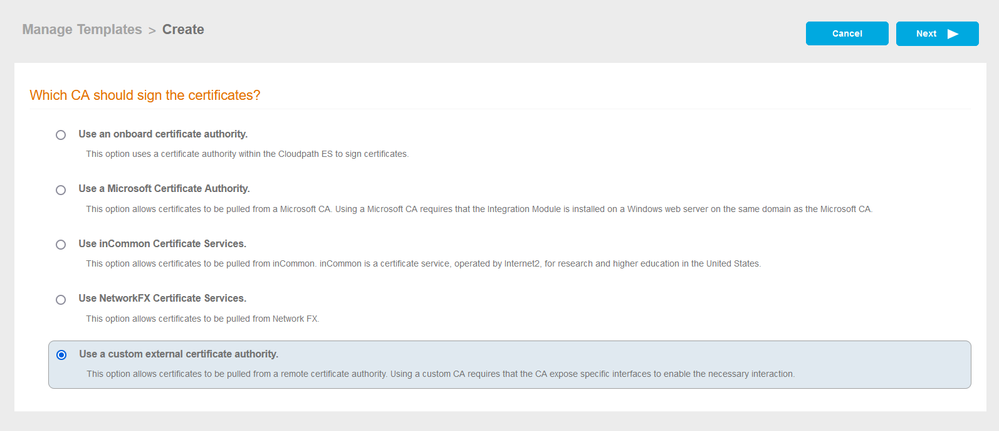The width and height of the screenshot is (999, 431).
Task: Go back to Manage Templates breadcrumb
Action: pyautogui.click(x=82, y=30)
